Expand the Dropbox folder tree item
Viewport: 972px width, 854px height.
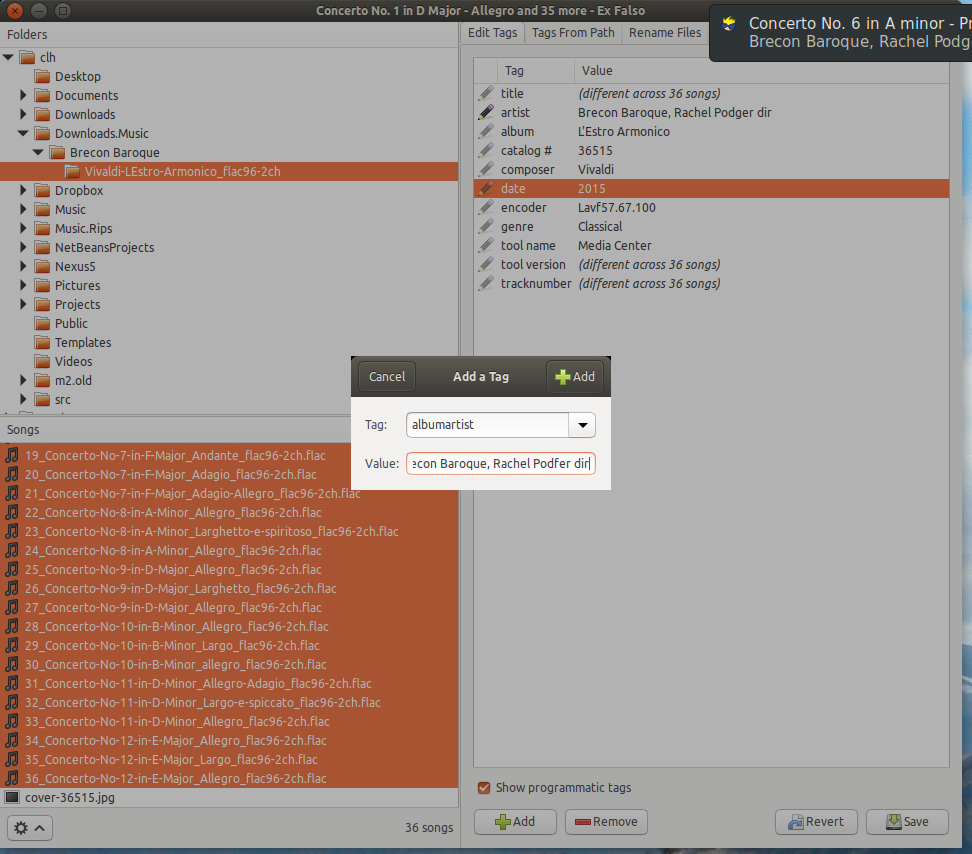23,190
